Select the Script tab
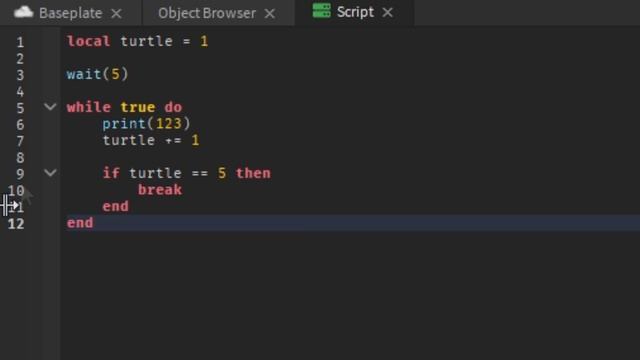The height and width of the screenshot is (360, 640). click(x=355, y=12)
